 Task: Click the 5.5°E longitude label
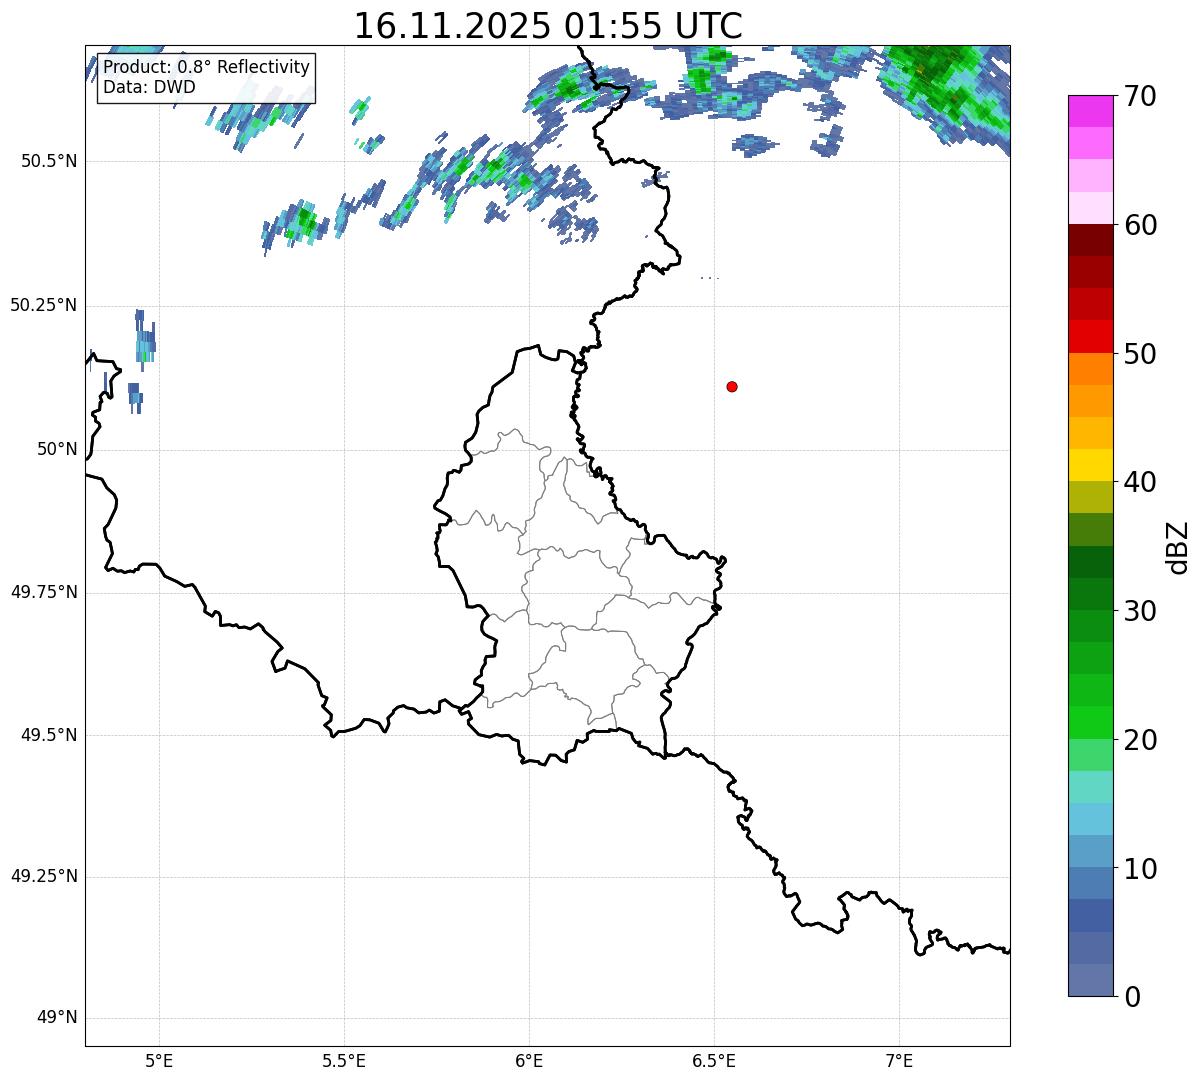point(344,1060)
